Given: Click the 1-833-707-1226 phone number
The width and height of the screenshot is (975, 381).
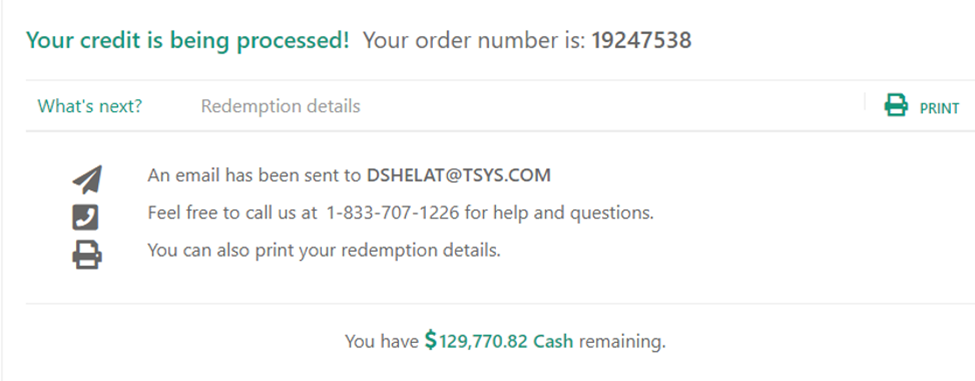Looking at the screenshot, I should pyautogui.click(x=393, y=213).
